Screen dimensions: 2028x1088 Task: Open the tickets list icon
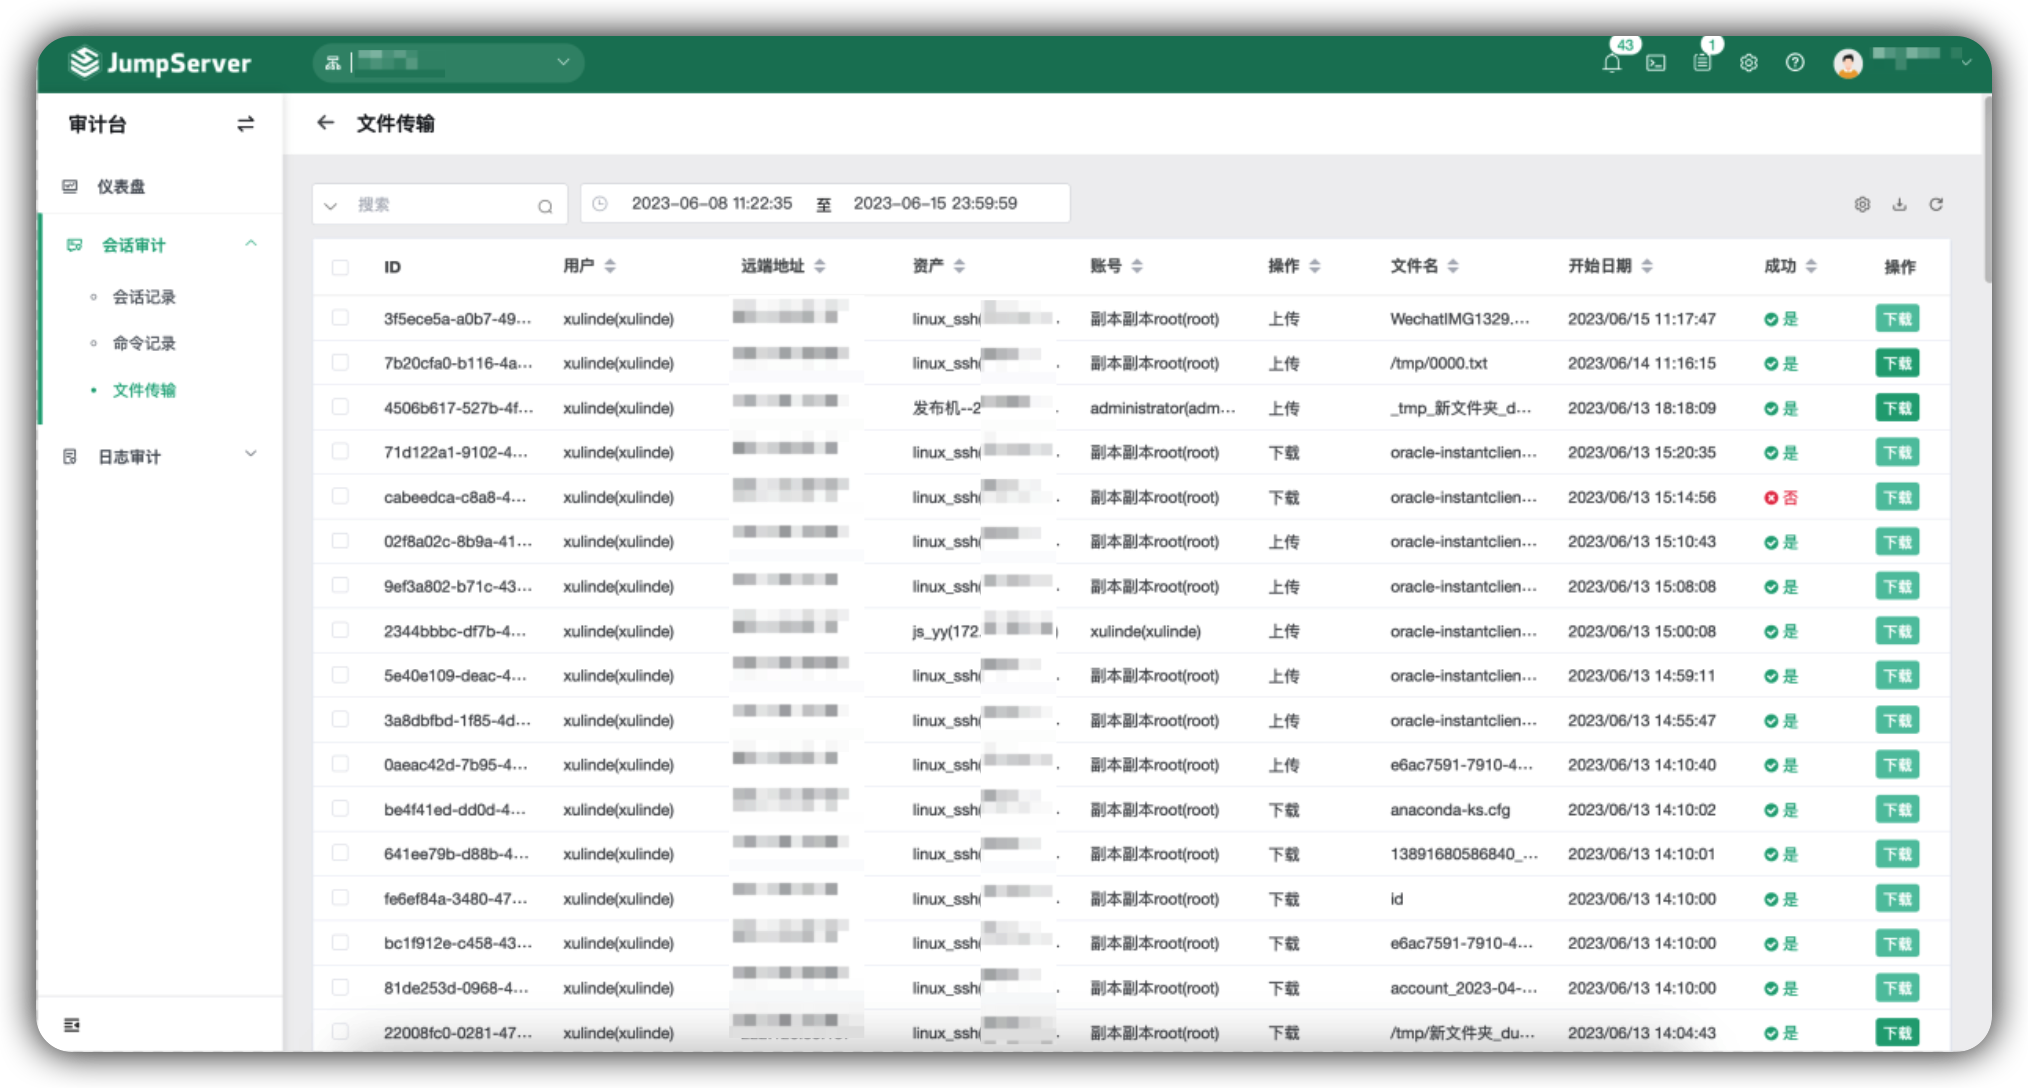(1702, 63)
